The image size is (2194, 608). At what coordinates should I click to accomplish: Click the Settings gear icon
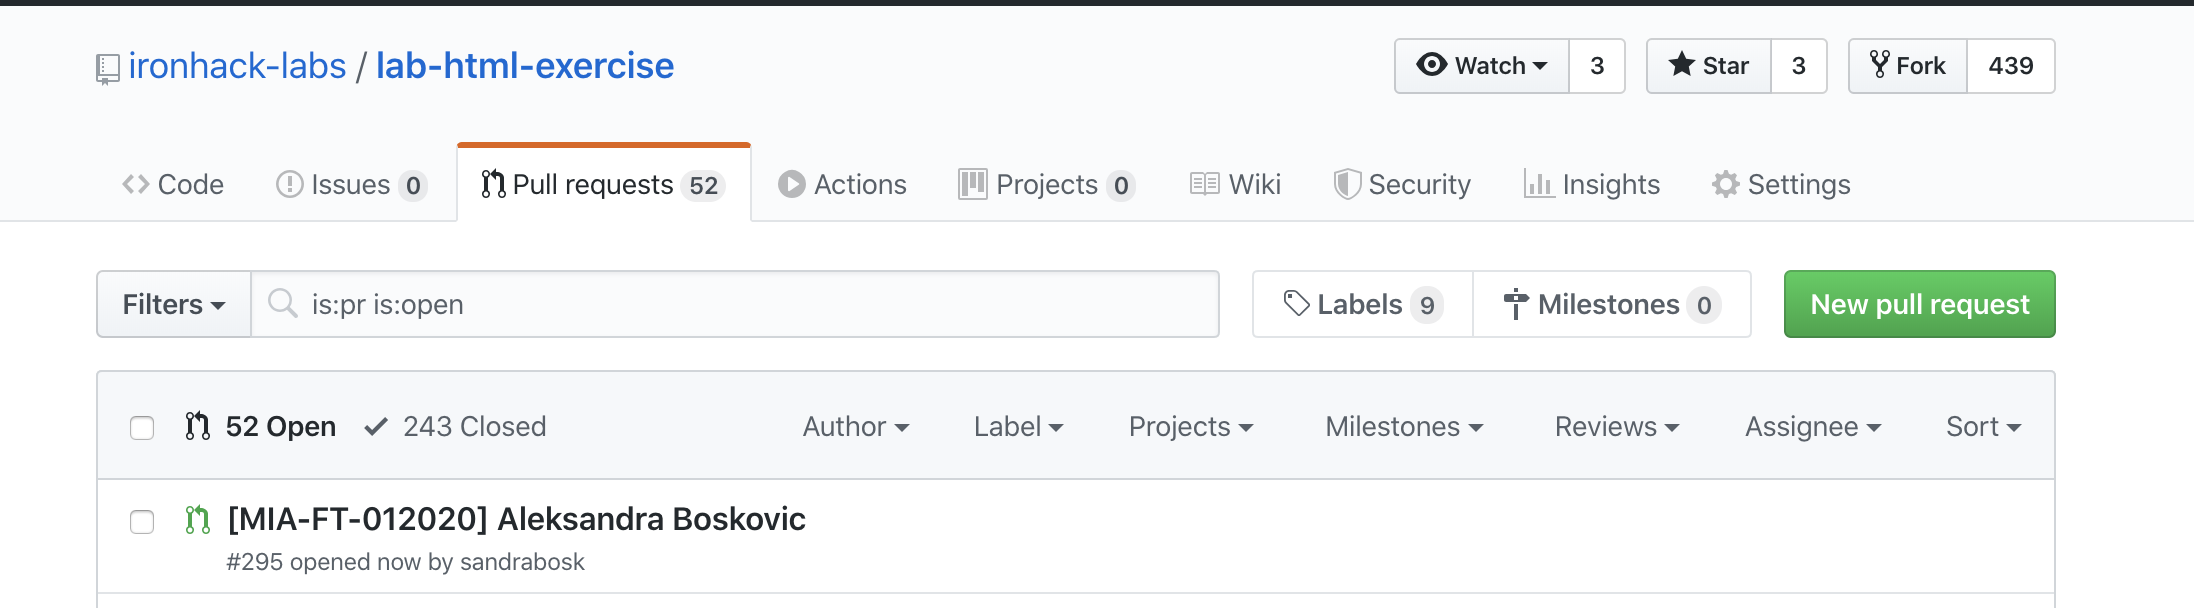1725,185
